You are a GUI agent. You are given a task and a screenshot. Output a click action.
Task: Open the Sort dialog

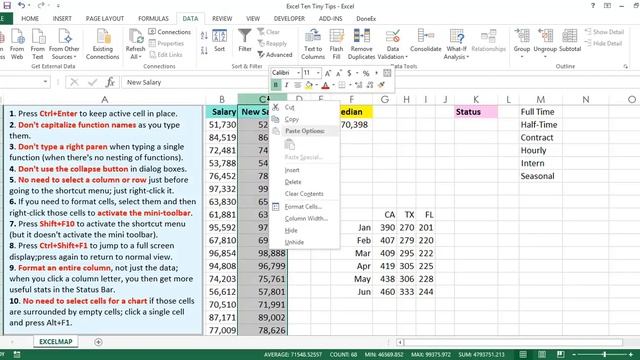click(220, 41)
